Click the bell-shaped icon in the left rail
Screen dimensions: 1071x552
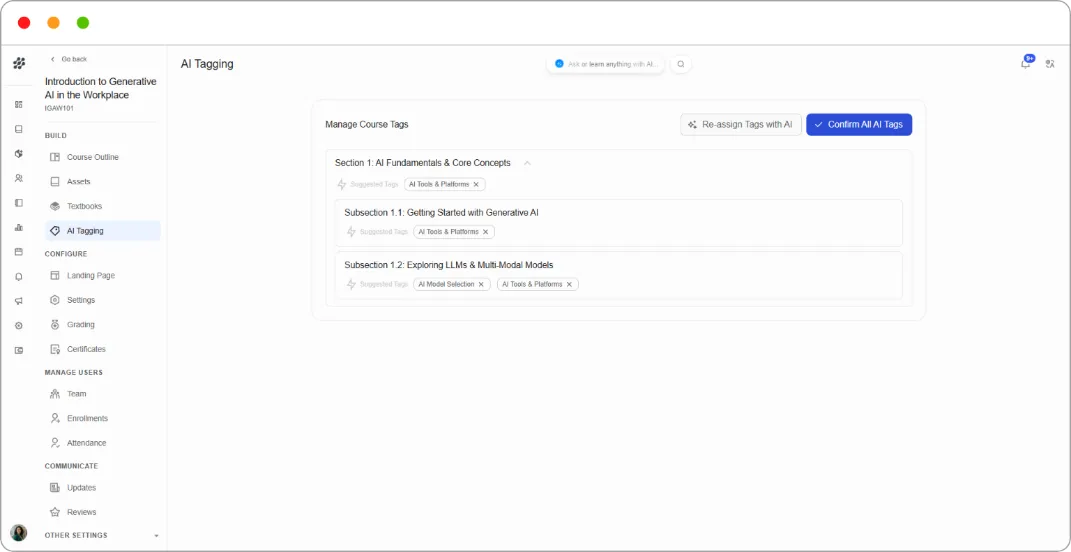(x=19, y=277)
